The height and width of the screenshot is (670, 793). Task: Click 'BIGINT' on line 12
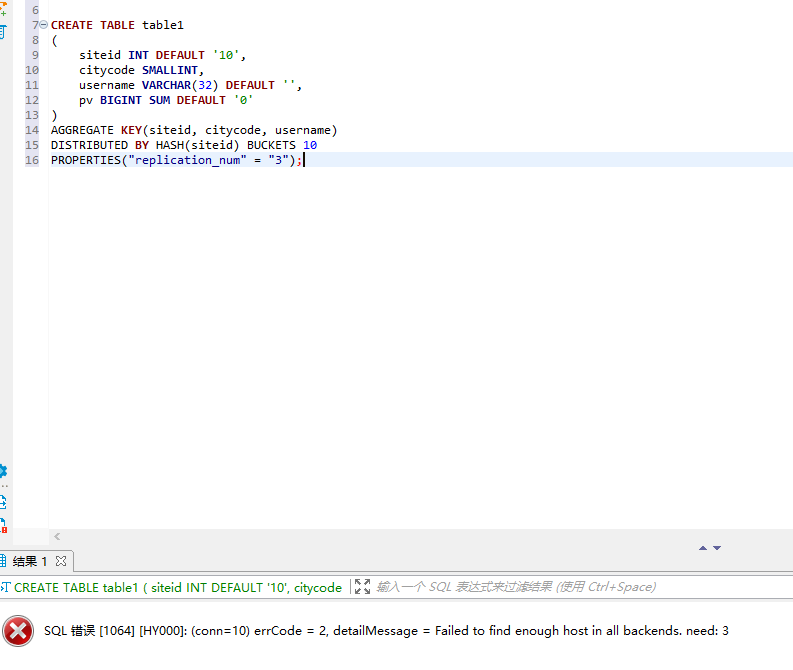pyautogui.click(x=120, y=100)
